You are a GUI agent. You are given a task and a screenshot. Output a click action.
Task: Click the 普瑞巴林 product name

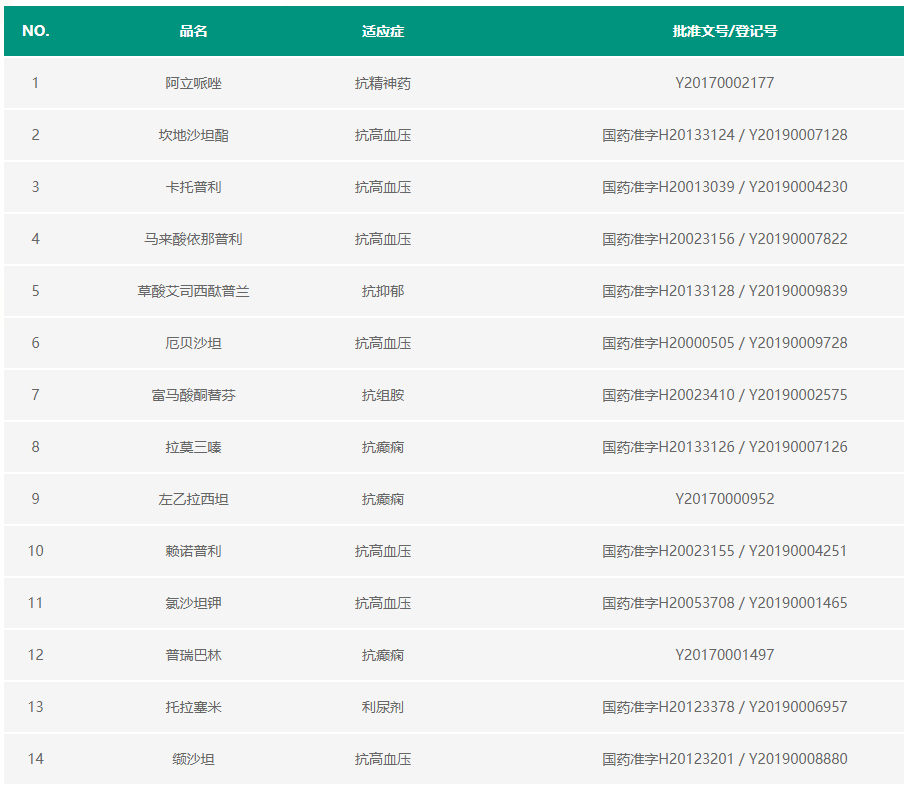pos(193,655)
